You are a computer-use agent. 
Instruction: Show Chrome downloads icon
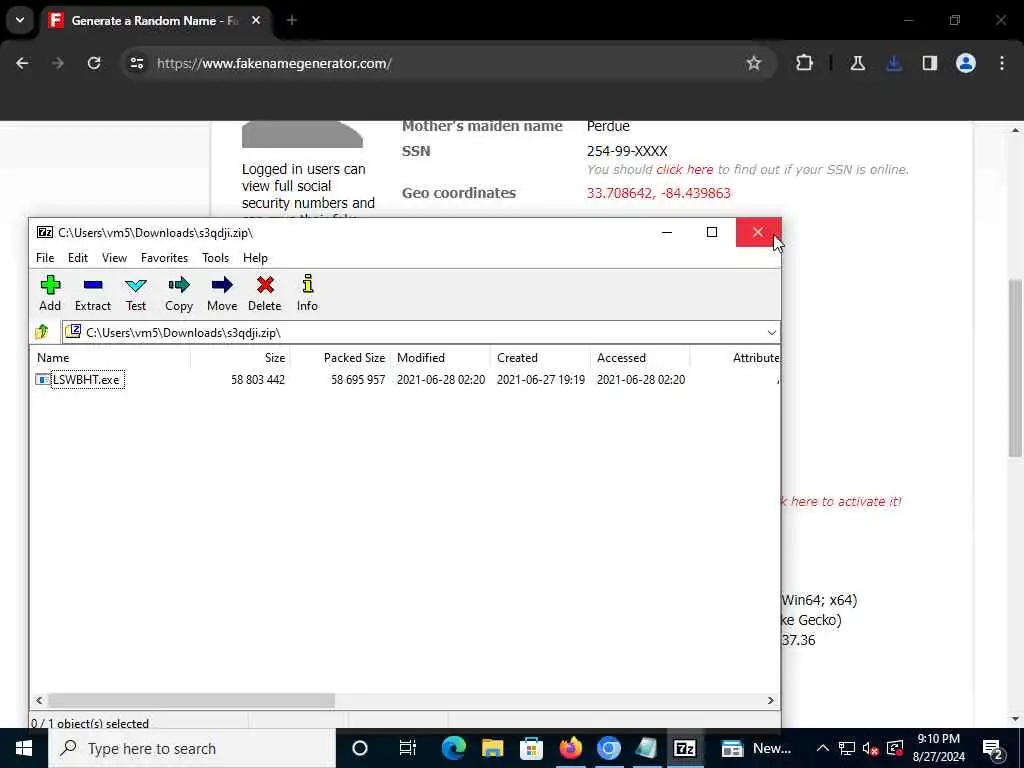click(x=894, y=63)
